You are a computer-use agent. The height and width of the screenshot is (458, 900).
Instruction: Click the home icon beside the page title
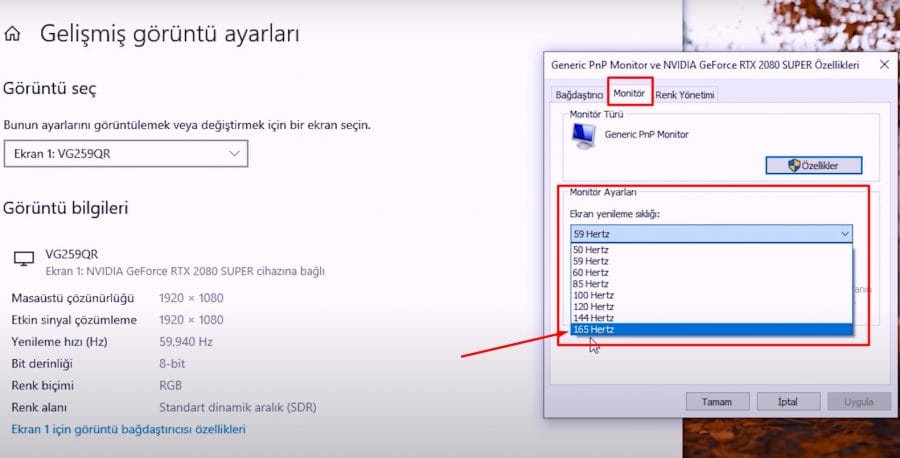(12, 33)
